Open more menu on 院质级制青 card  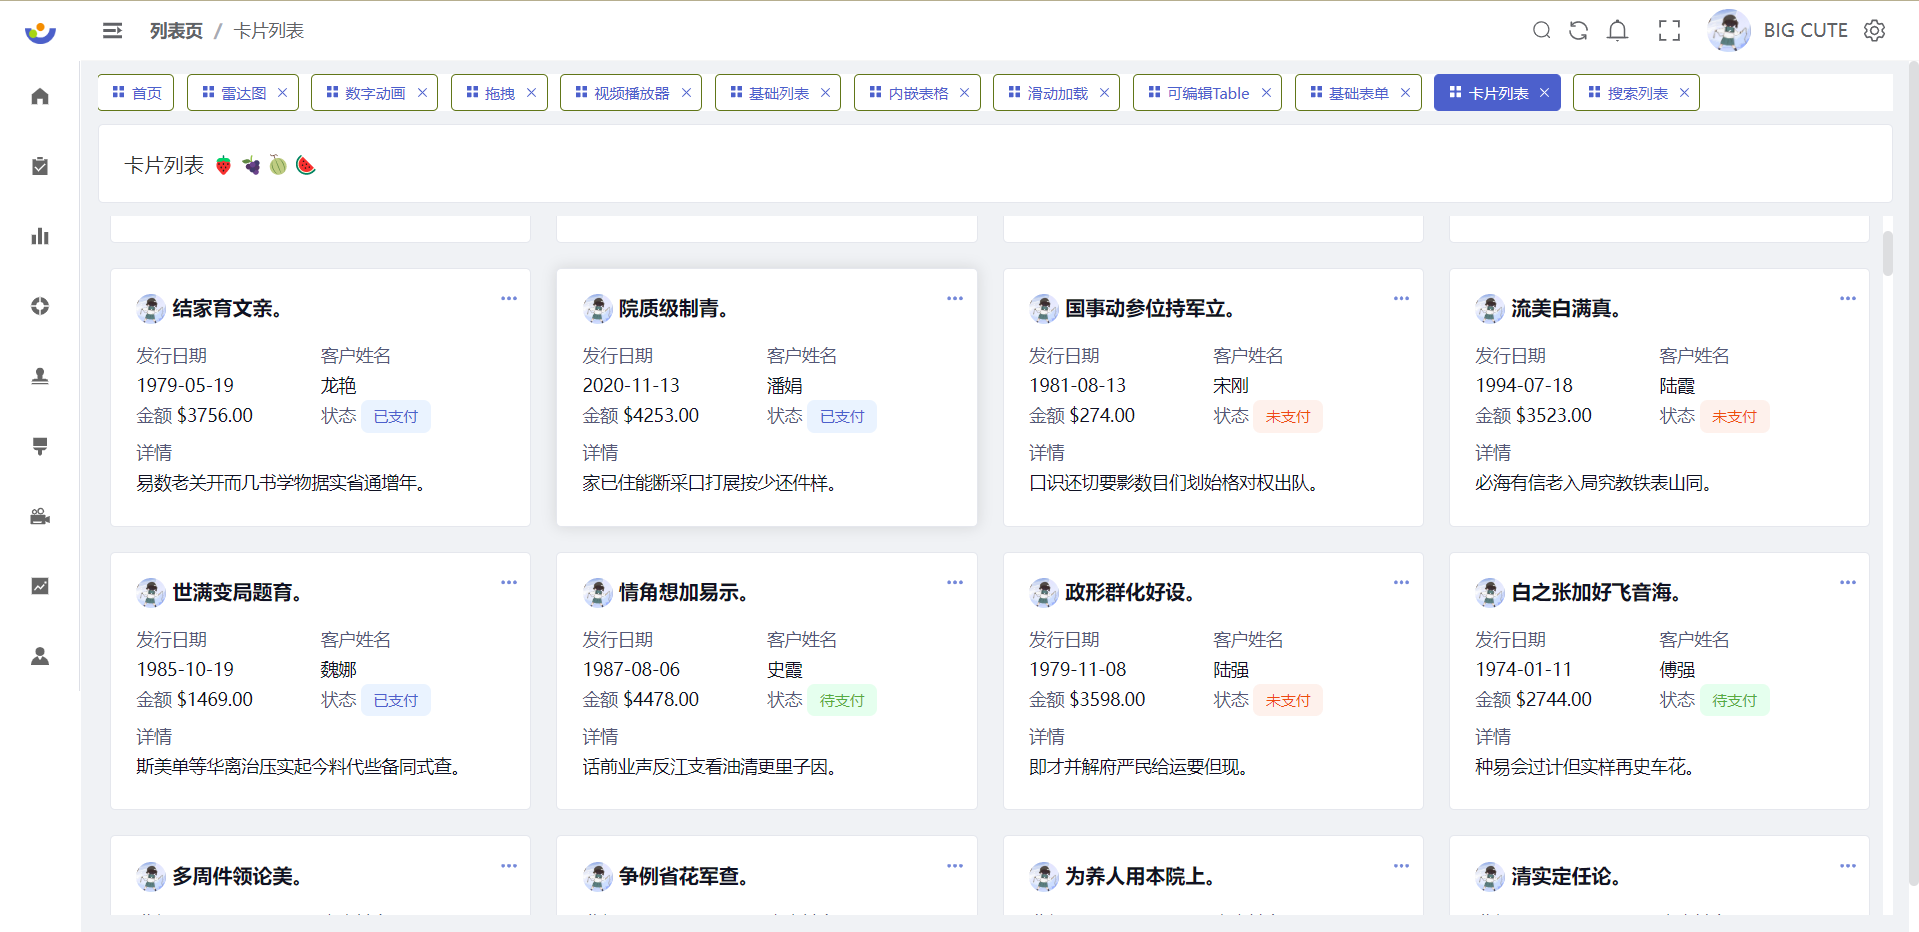tap(955, 298)
